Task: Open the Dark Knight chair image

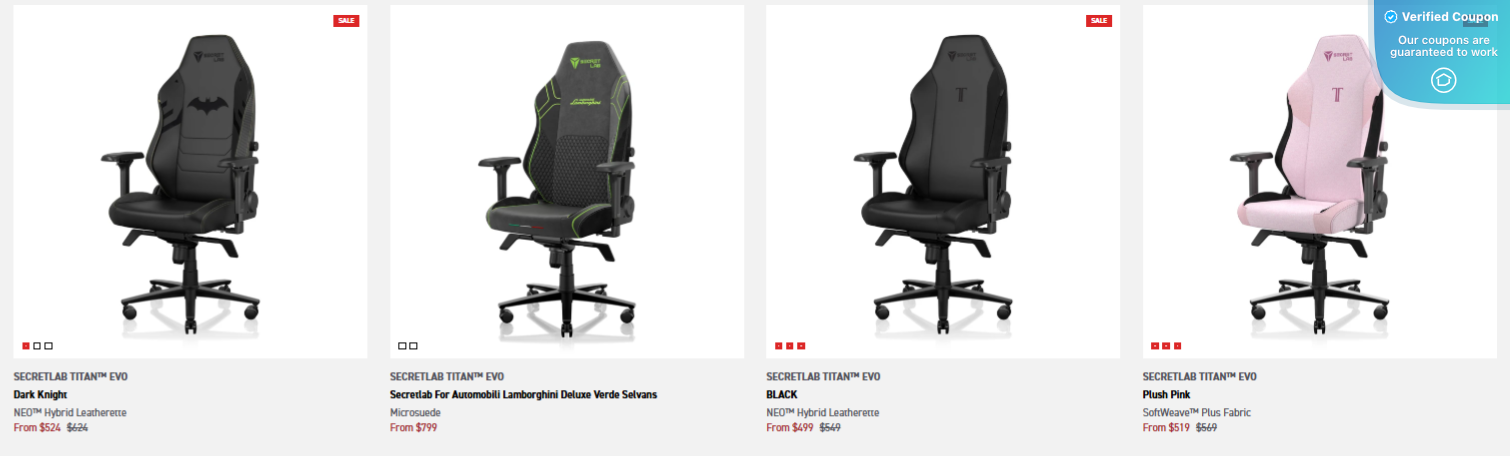Action: pos(190,182)
